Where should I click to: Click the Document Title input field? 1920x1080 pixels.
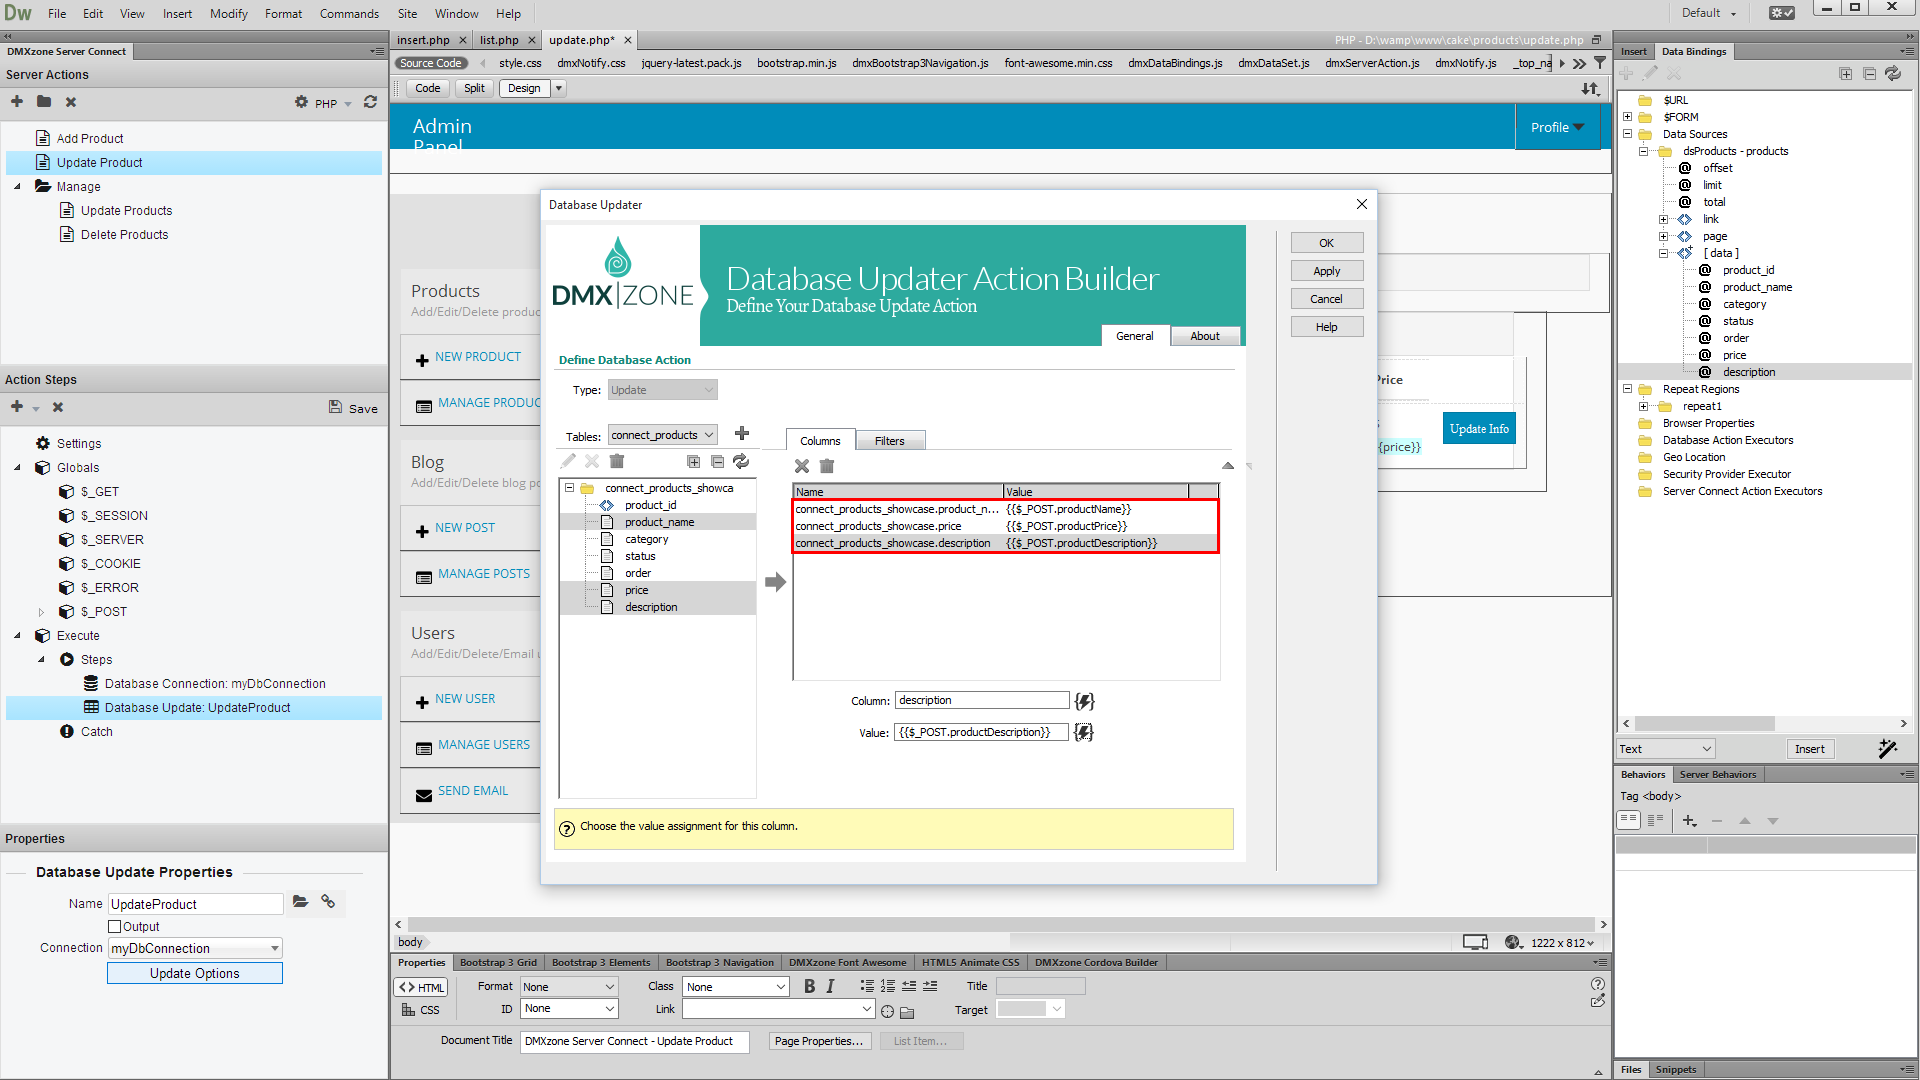pos(634,1041)
